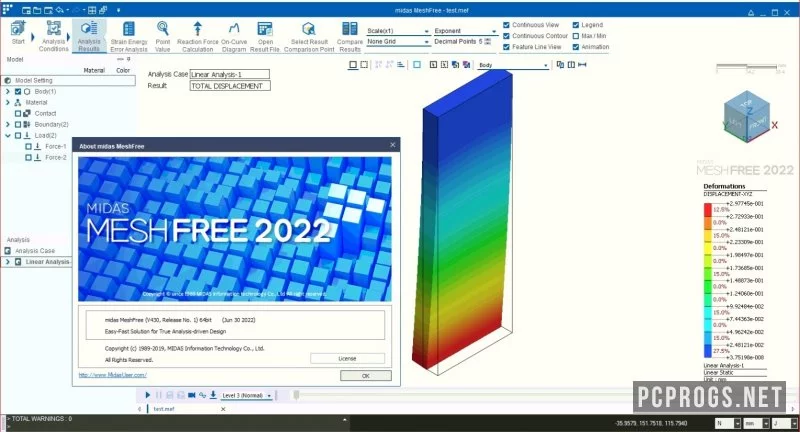This screenshot has width=800, height=432.
Task: Click the download arrow icon in animation bar
Action: tap(213, 395)
